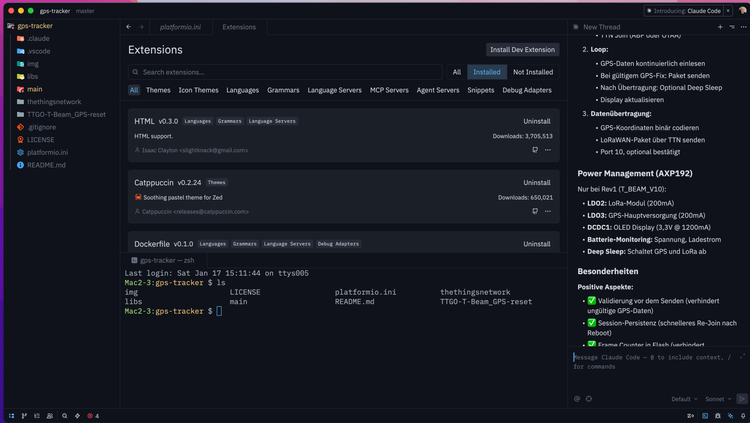Click the Introducing Claude Code banner
Viewport: 750px width, 423px height.
click(x=684, y=11)
